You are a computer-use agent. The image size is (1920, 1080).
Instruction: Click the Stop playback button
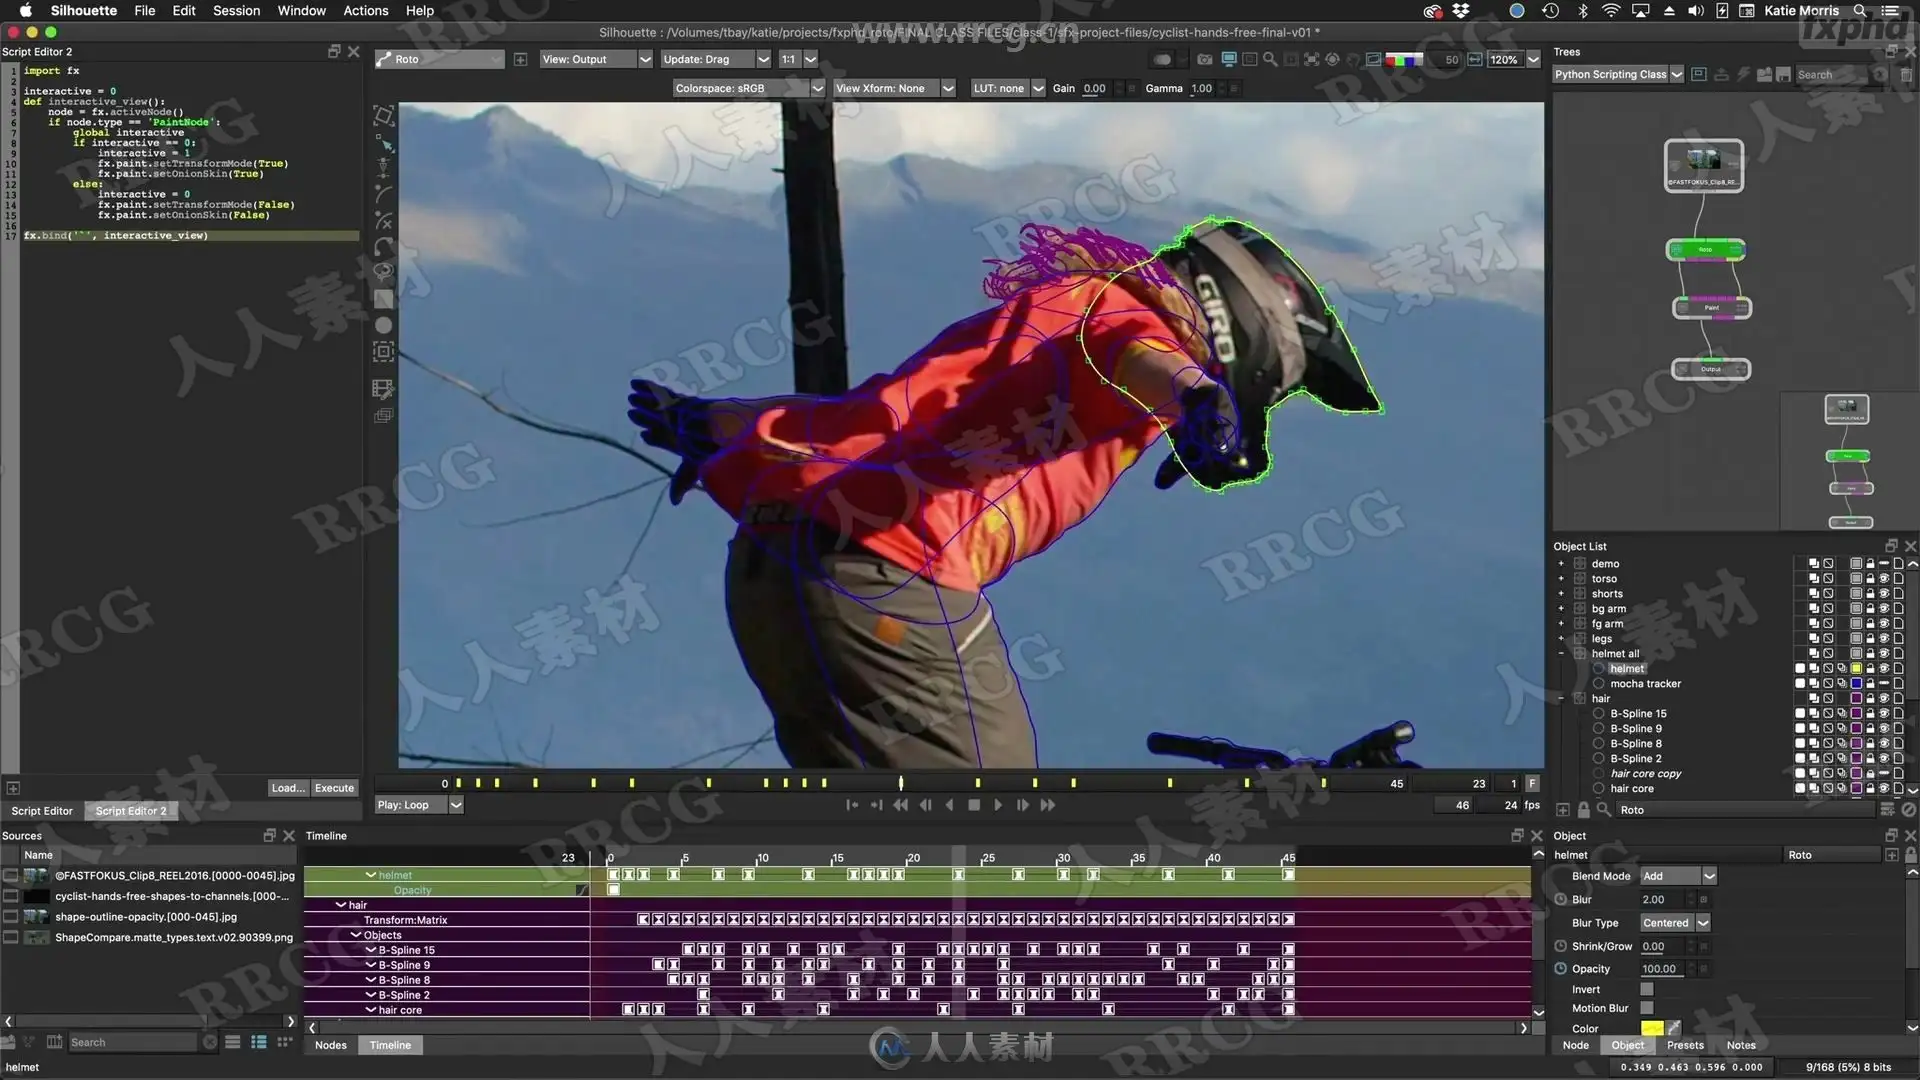click(974, 805)
